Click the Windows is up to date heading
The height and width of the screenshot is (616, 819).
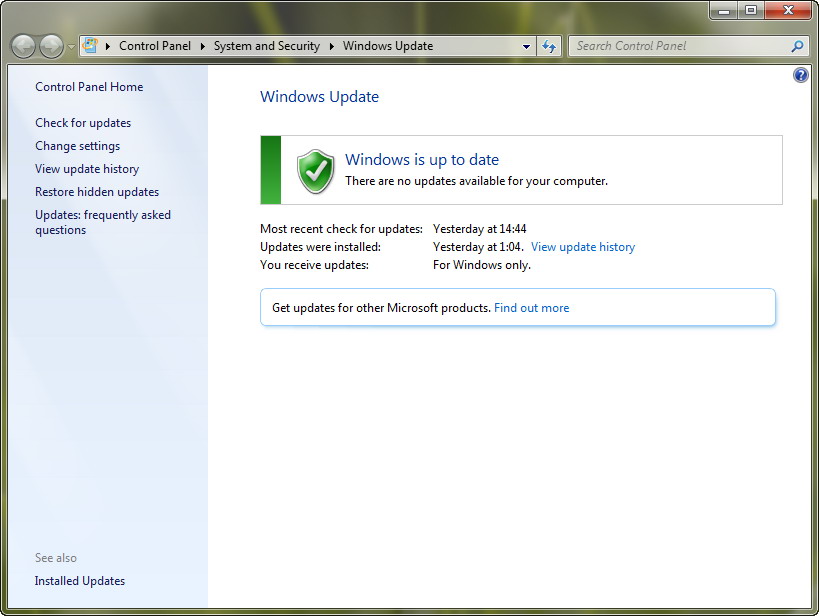tap(422, 159)
